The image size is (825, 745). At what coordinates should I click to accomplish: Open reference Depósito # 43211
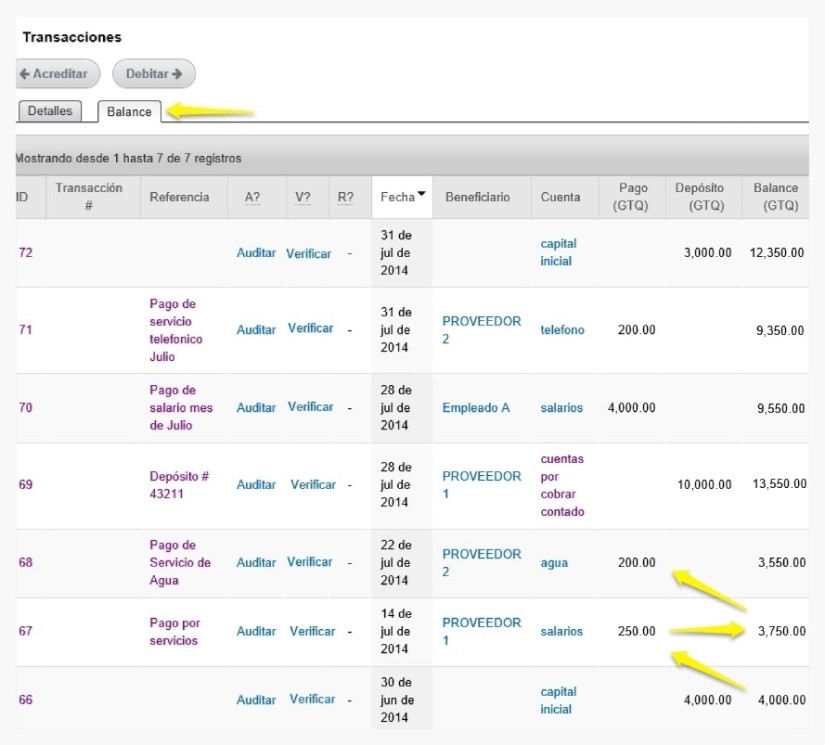(179, 485)
